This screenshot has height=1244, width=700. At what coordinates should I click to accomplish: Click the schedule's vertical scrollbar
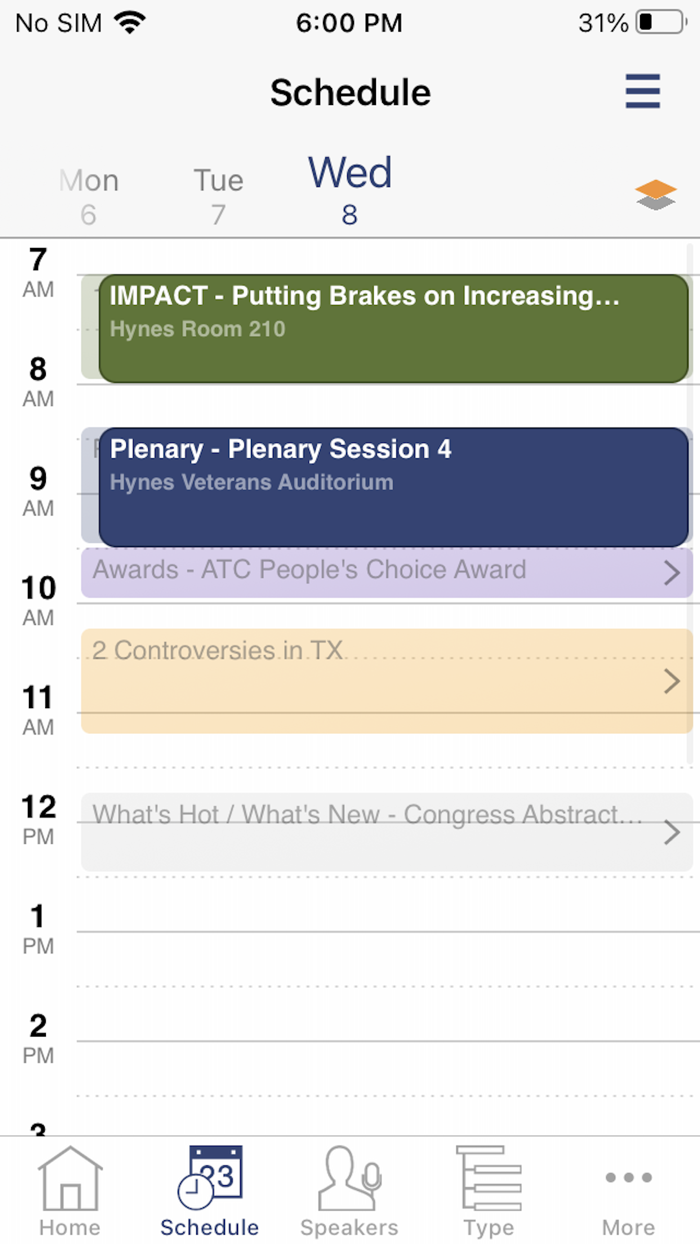pyautogui.click(x=690, y=500)
